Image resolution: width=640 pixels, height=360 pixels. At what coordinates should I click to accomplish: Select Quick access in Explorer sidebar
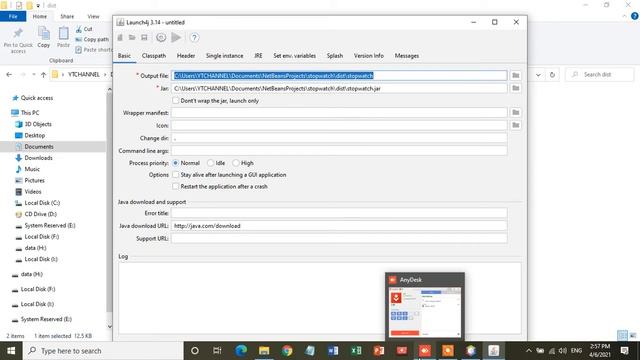pos(37,98)
